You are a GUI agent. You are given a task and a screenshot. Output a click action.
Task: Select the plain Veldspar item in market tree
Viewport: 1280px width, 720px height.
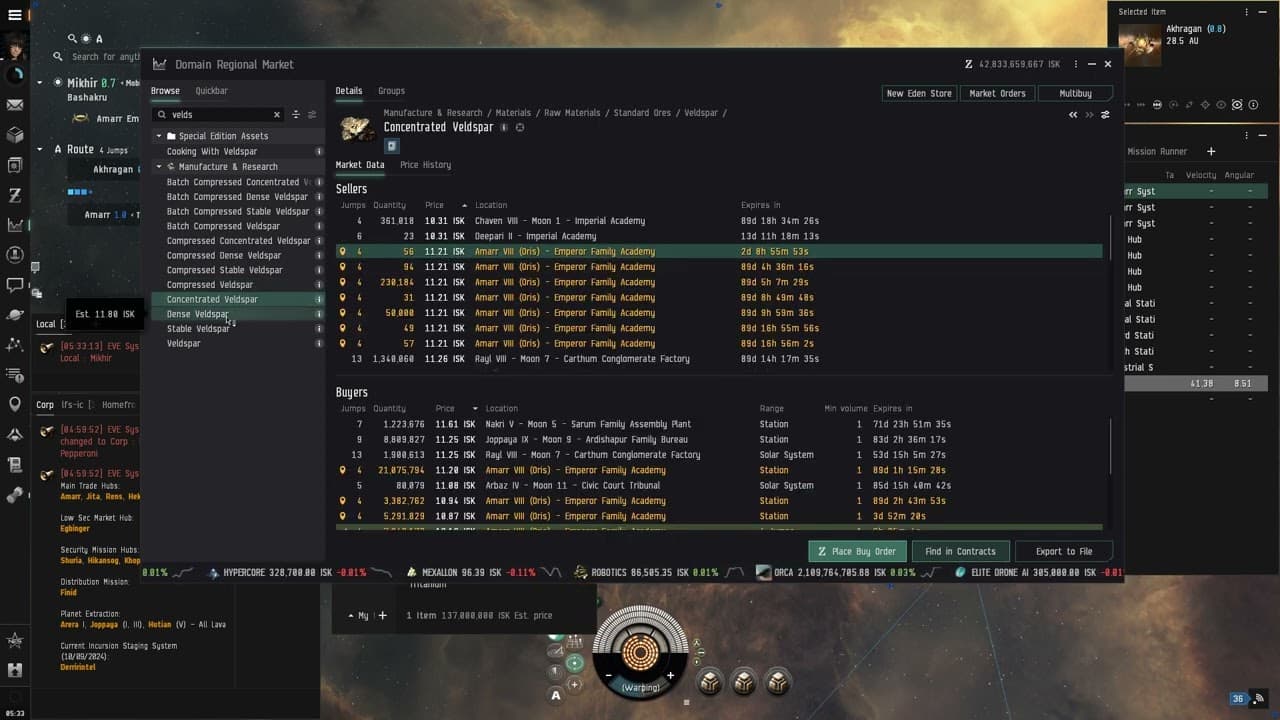point(184,344)
